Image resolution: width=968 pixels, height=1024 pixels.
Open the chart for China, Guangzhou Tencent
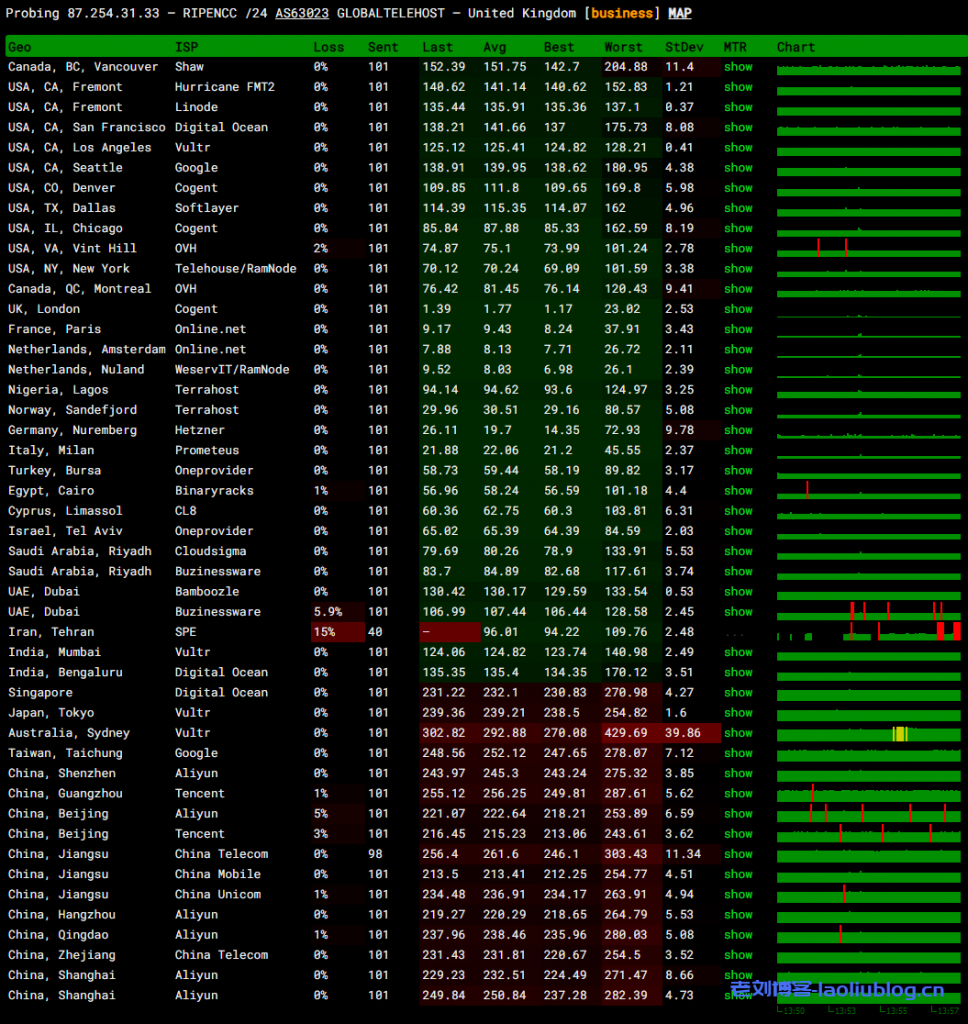tap(868, 794)
